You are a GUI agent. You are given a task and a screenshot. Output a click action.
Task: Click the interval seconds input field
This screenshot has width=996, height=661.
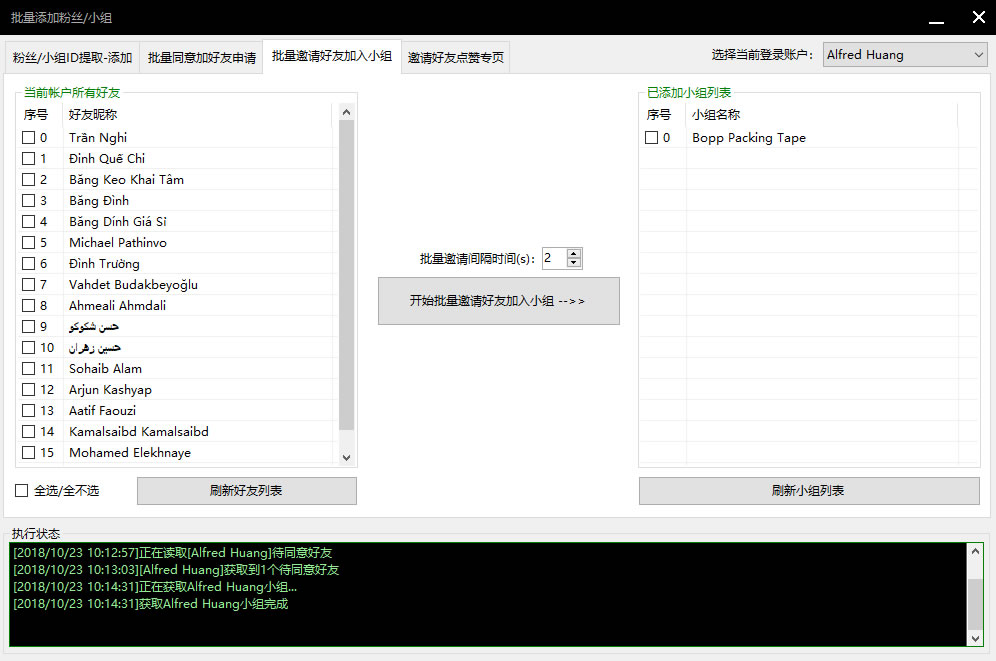tap(554, 259)
